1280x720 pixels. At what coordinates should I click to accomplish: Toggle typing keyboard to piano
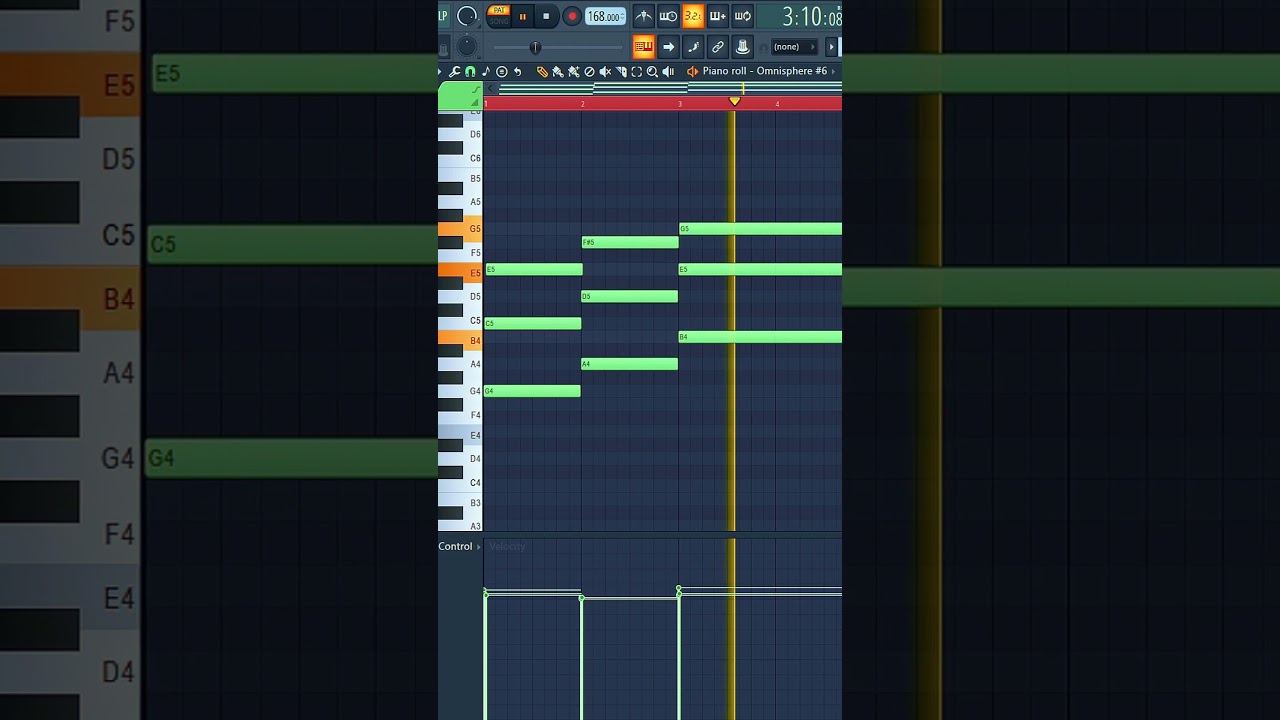(x=644, y=47)
